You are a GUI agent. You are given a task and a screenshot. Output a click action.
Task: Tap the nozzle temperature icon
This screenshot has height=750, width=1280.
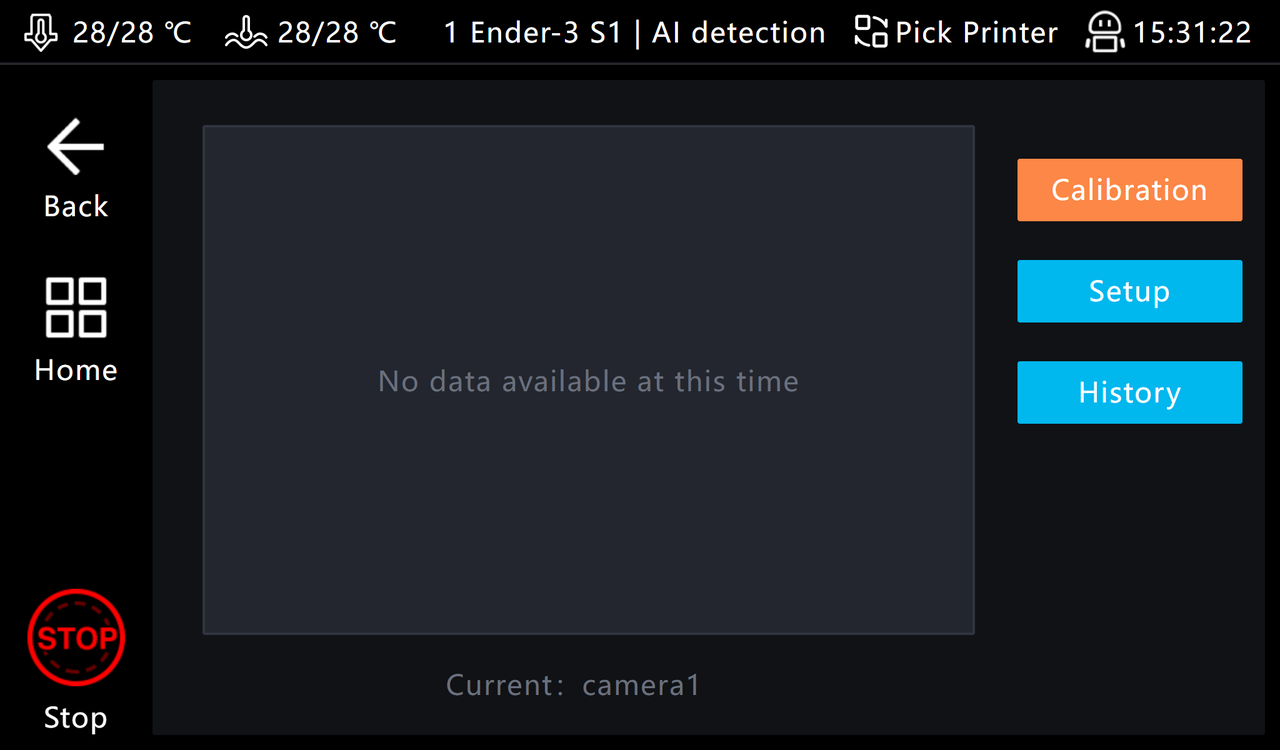[x=40, y=32]
